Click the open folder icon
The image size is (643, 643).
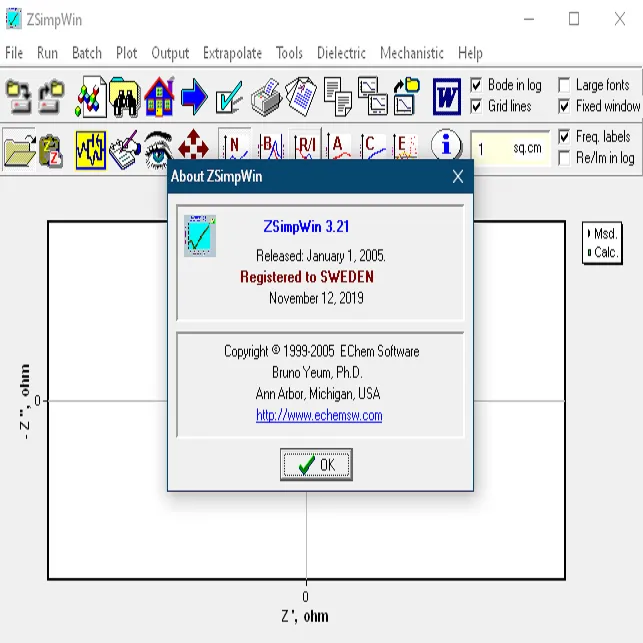point(19,151)
